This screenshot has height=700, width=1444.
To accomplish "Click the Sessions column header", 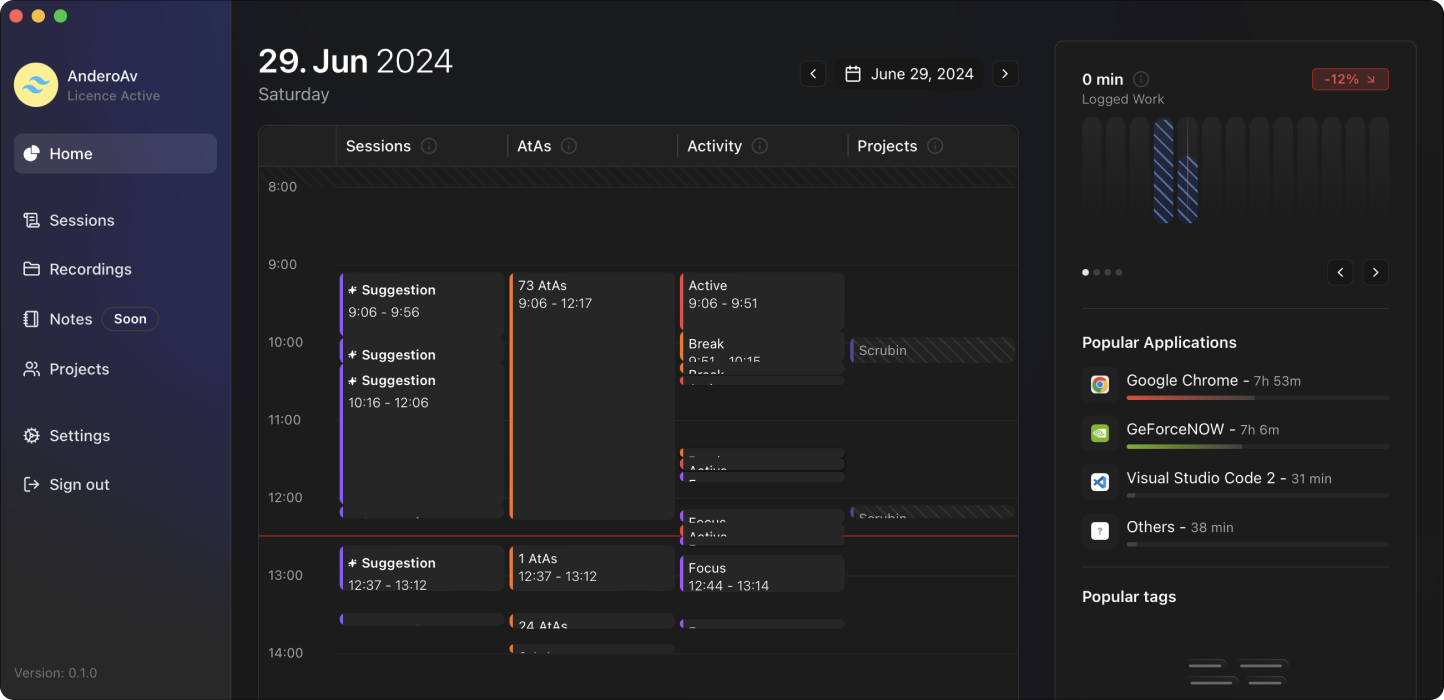I will (378, 146).
